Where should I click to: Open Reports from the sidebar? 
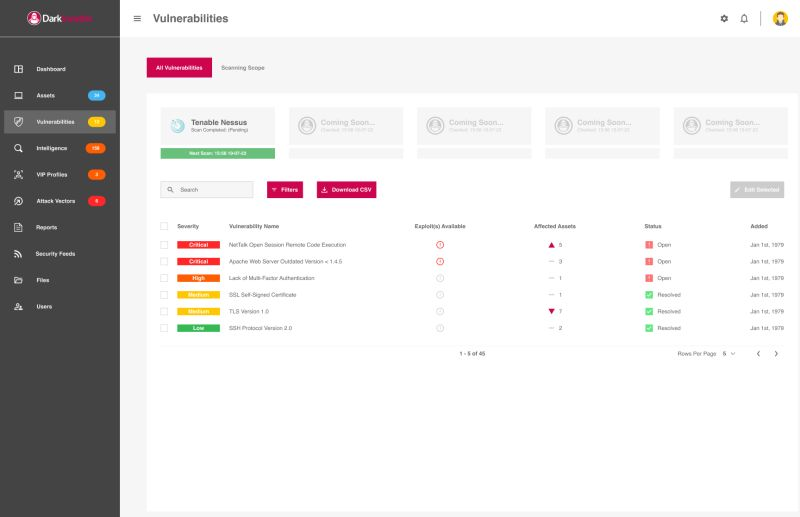tap(60, 228)
